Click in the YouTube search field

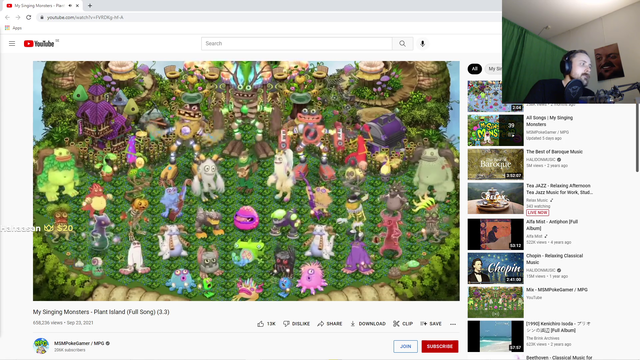[x=297, y=44]
